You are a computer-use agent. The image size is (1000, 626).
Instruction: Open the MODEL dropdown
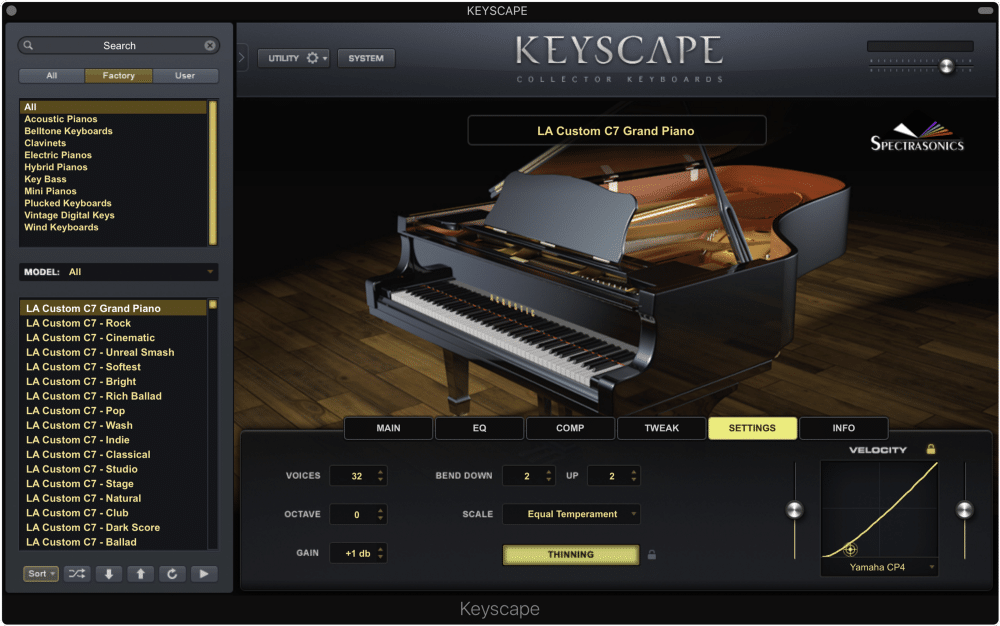[119, 272]
